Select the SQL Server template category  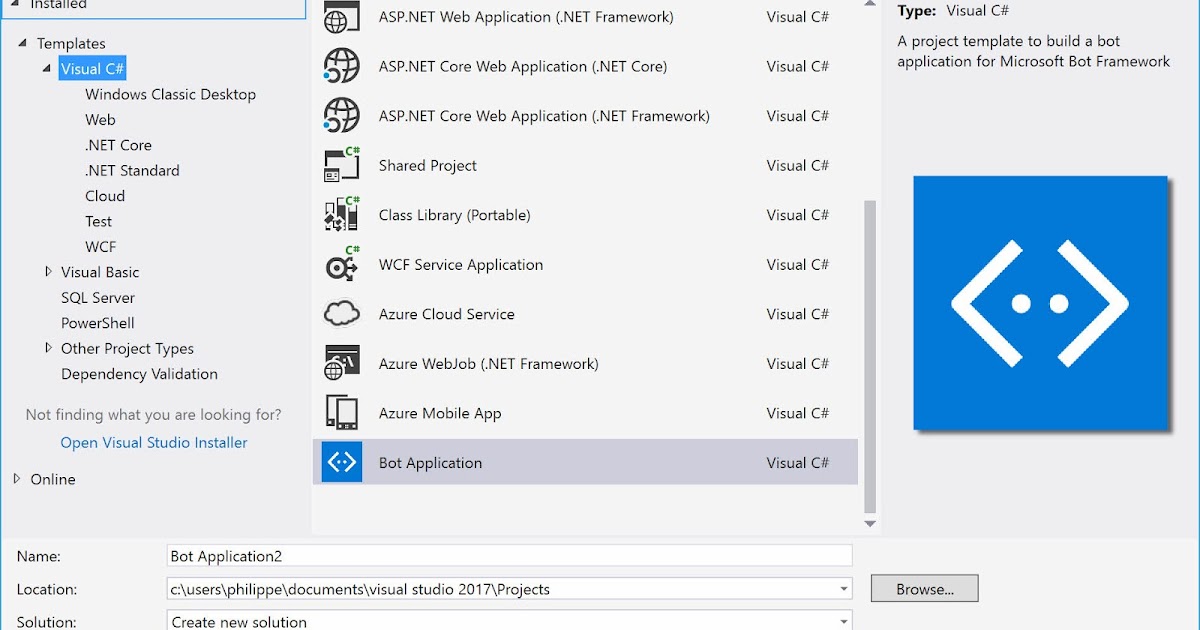pos(97,297)
